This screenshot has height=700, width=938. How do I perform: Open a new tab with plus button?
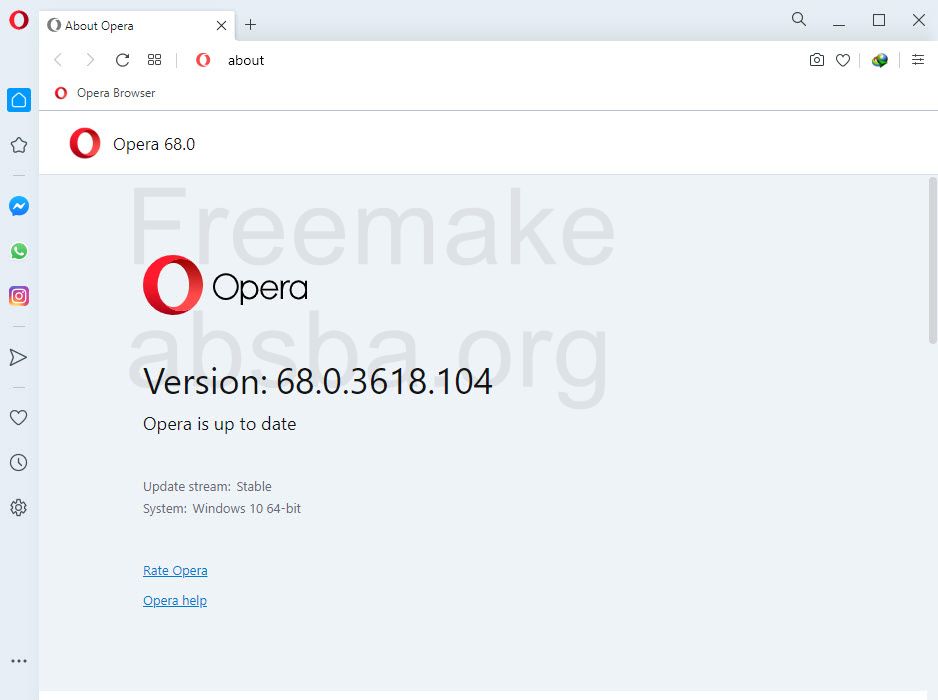pos(251,25)
